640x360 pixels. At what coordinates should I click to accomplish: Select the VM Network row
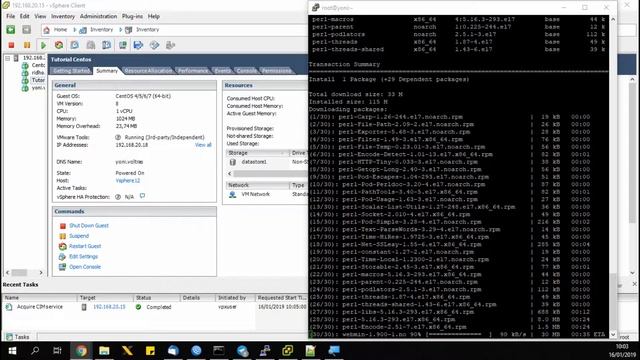267,194
